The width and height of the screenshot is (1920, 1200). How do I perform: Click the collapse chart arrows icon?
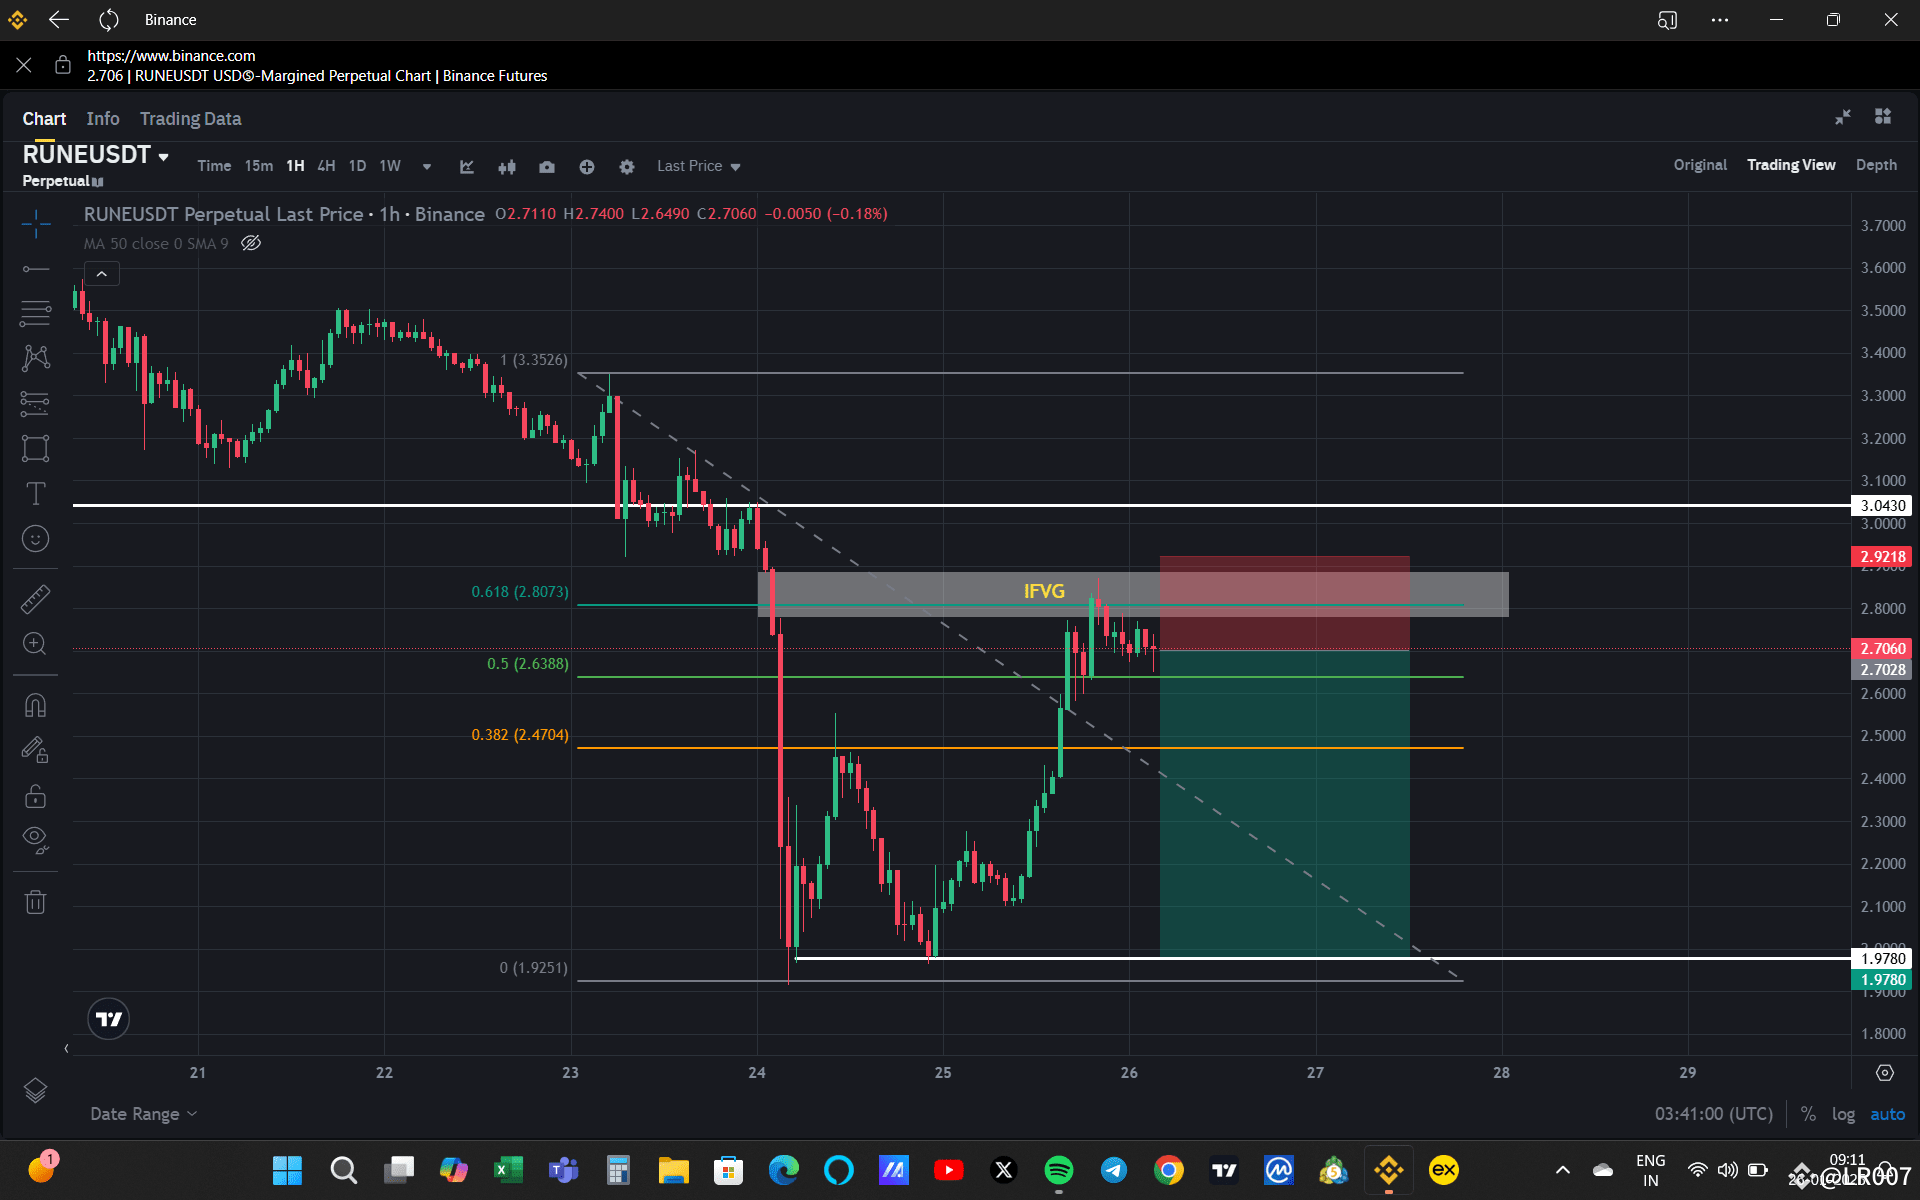point(1843,117)
